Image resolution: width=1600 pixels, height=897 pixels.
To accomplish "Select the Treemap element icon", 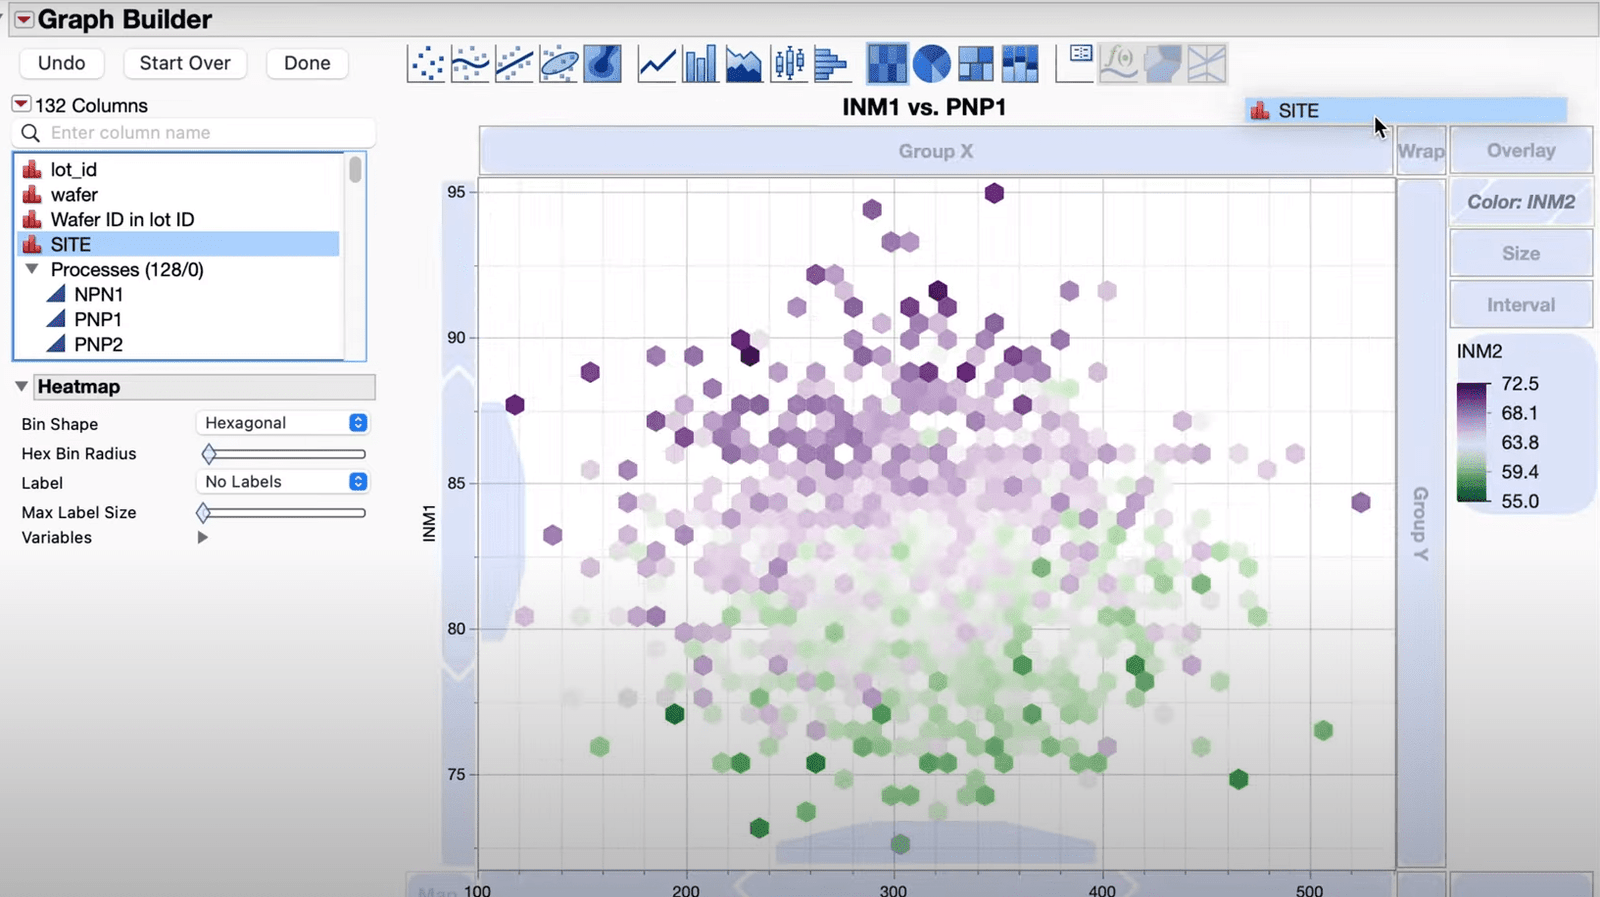I will click(x=975, y=64).
